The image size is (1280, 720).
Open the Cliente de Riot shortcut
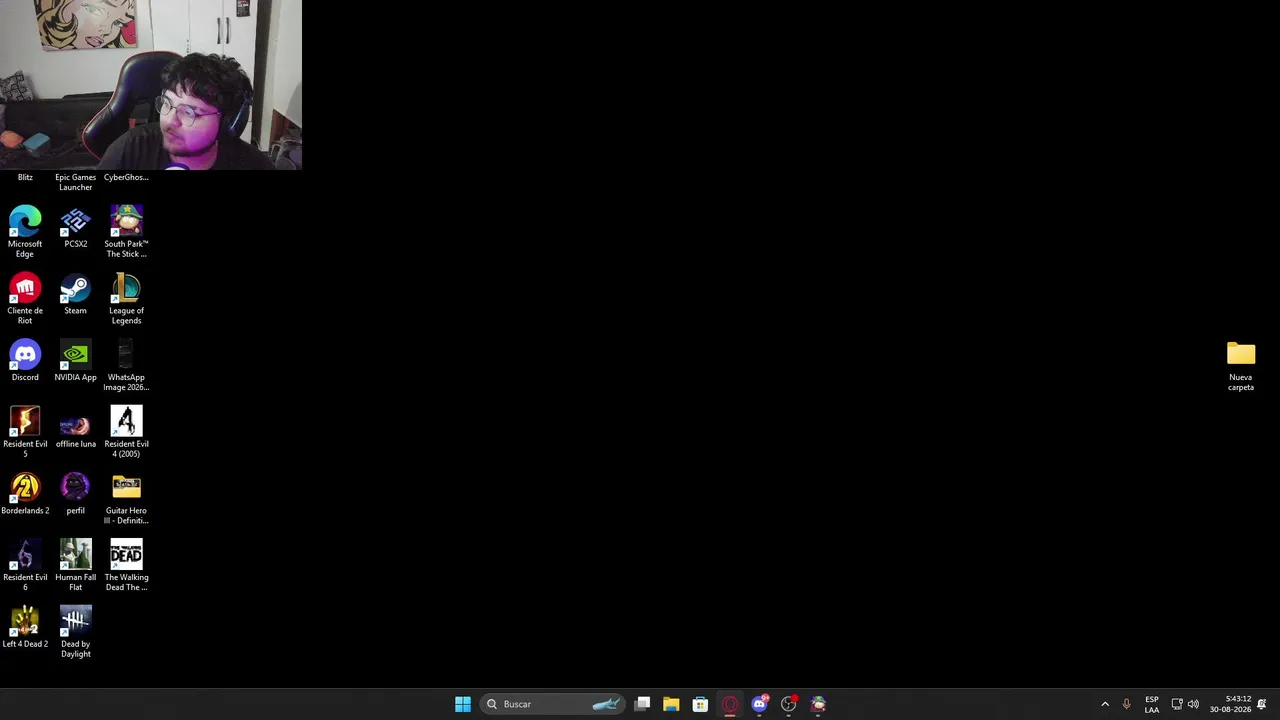25,298
